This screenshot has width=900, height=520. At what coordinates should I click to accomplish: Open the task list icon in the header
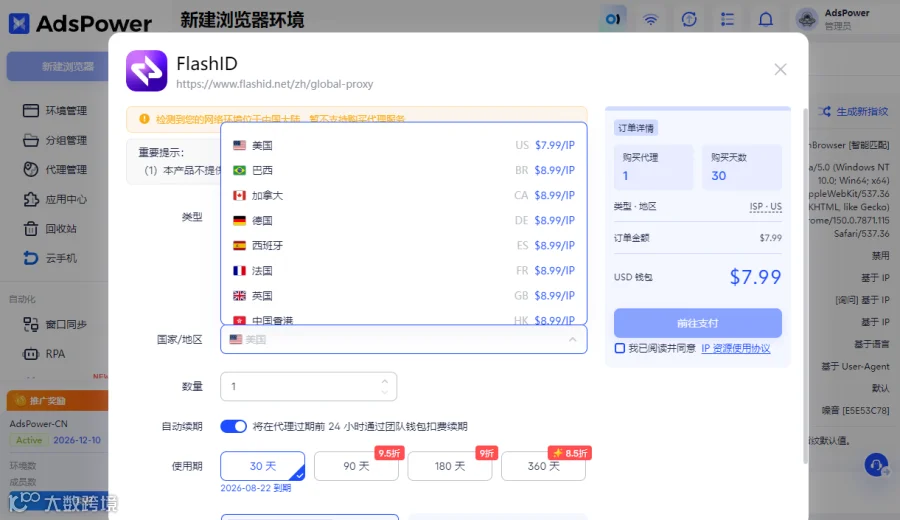(727, 20)
